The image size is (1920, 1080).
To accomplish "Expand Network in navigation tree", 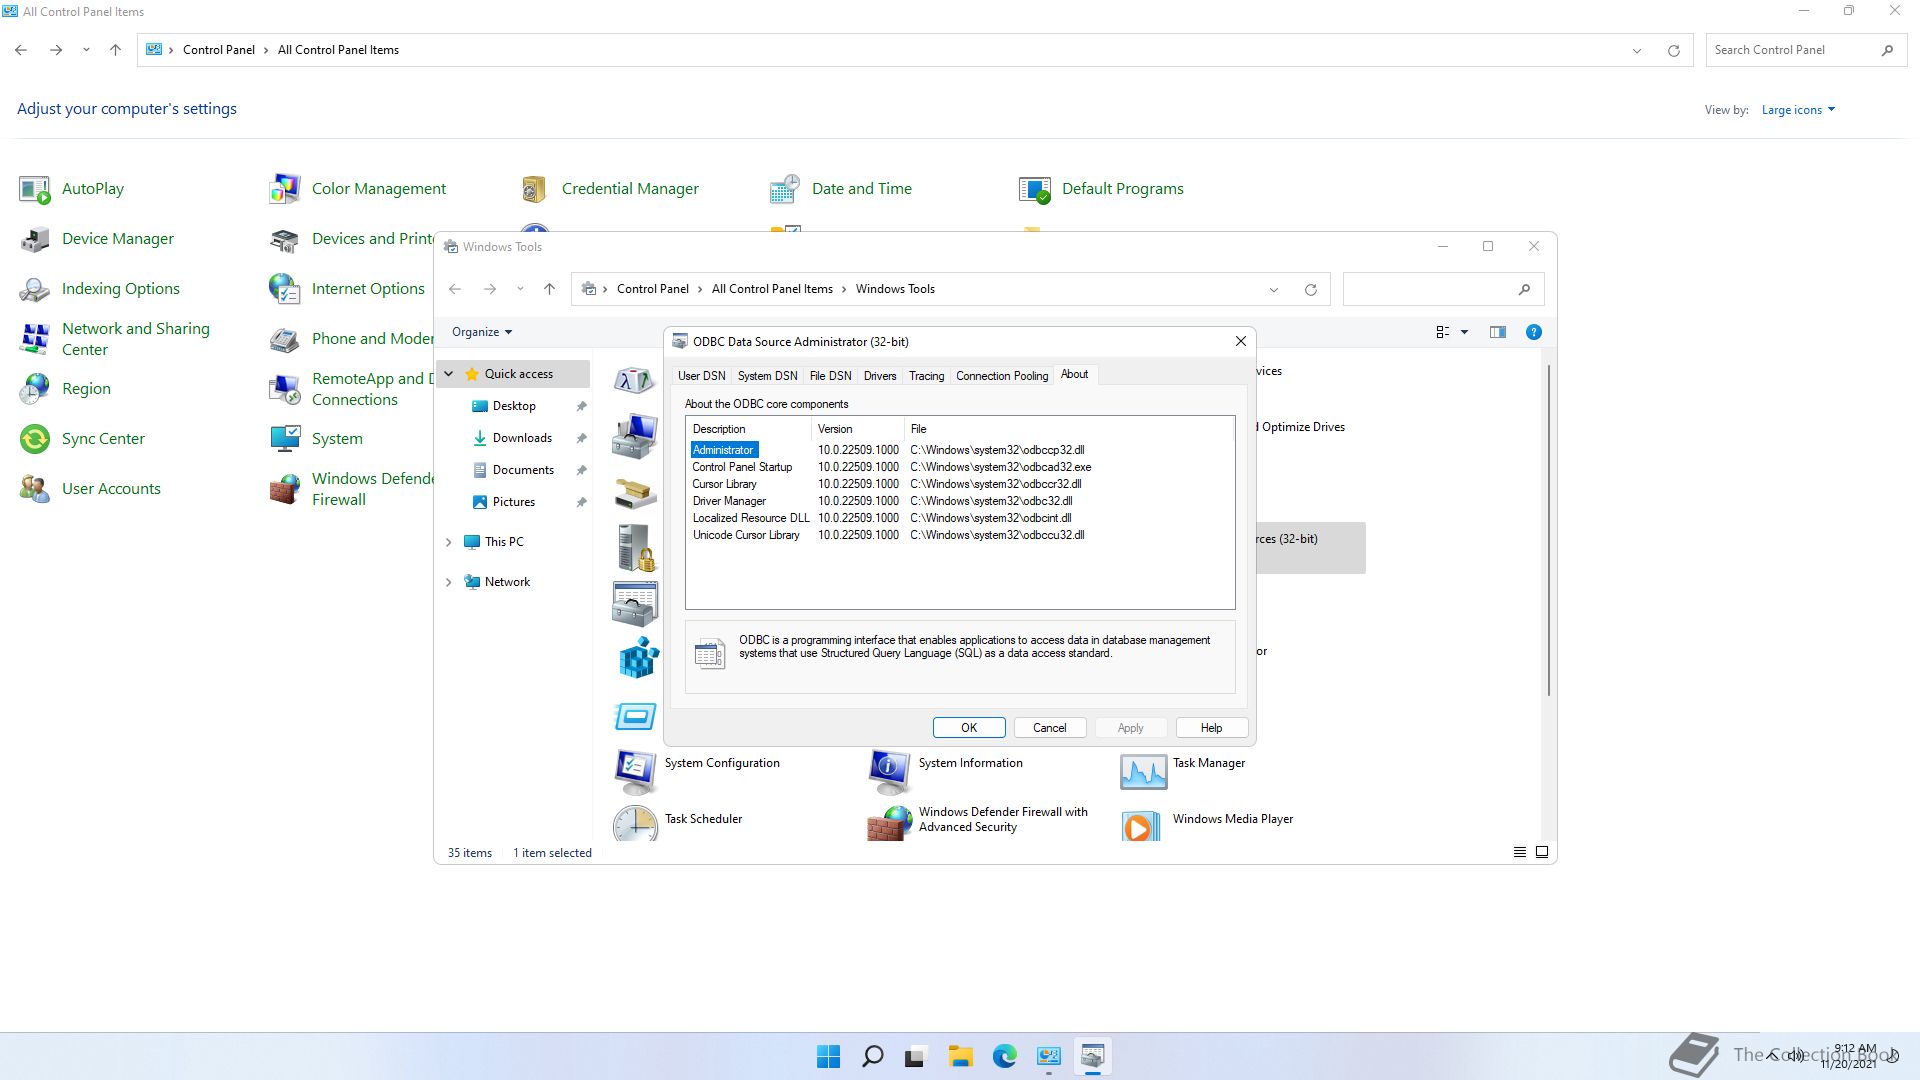I will [x=448, y=582].
